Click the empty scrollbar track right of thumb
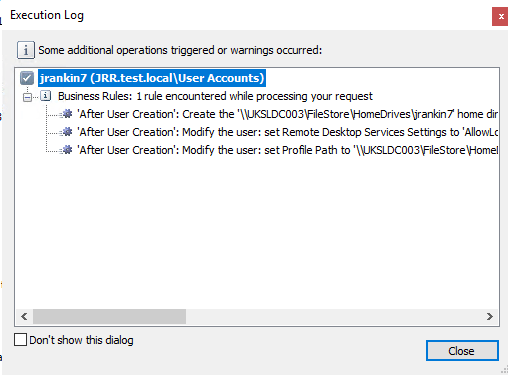Image resolution: width=508 pixels, height=375 pixels. pos(333,316)
